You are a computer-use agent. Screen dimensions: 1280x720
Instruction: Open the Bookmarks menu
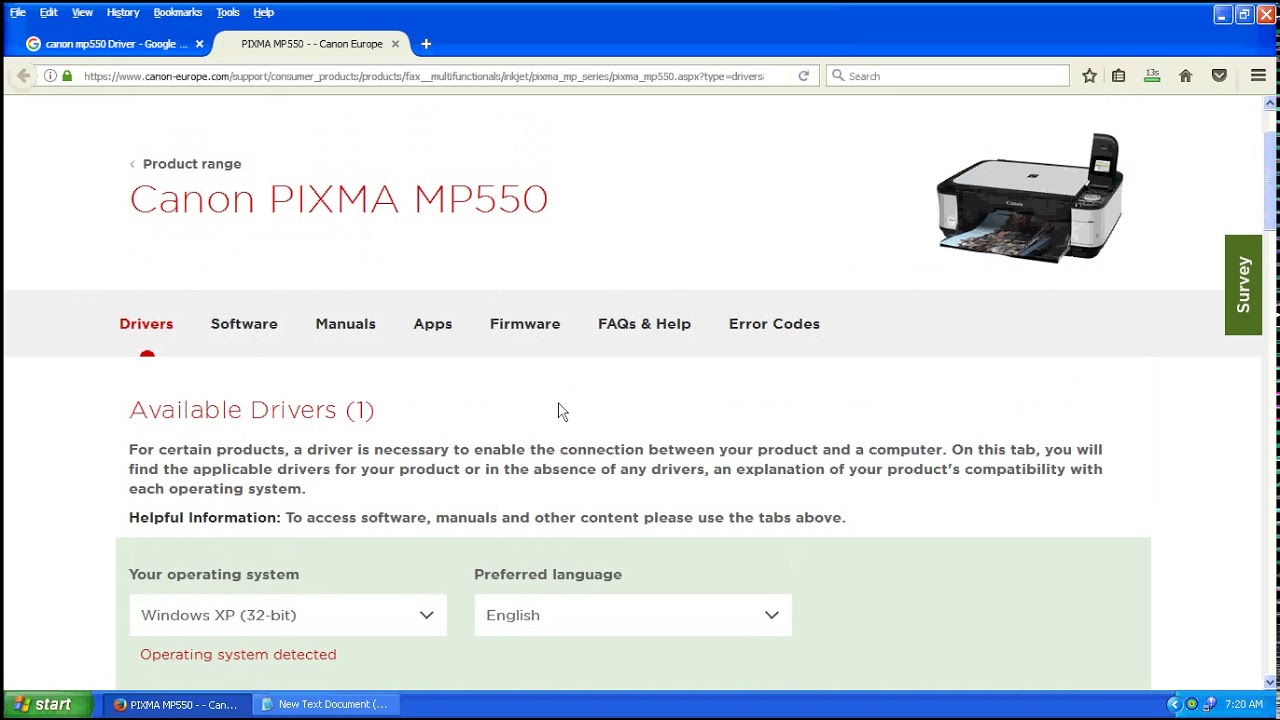pyautogui.click(x=178, y=13)
